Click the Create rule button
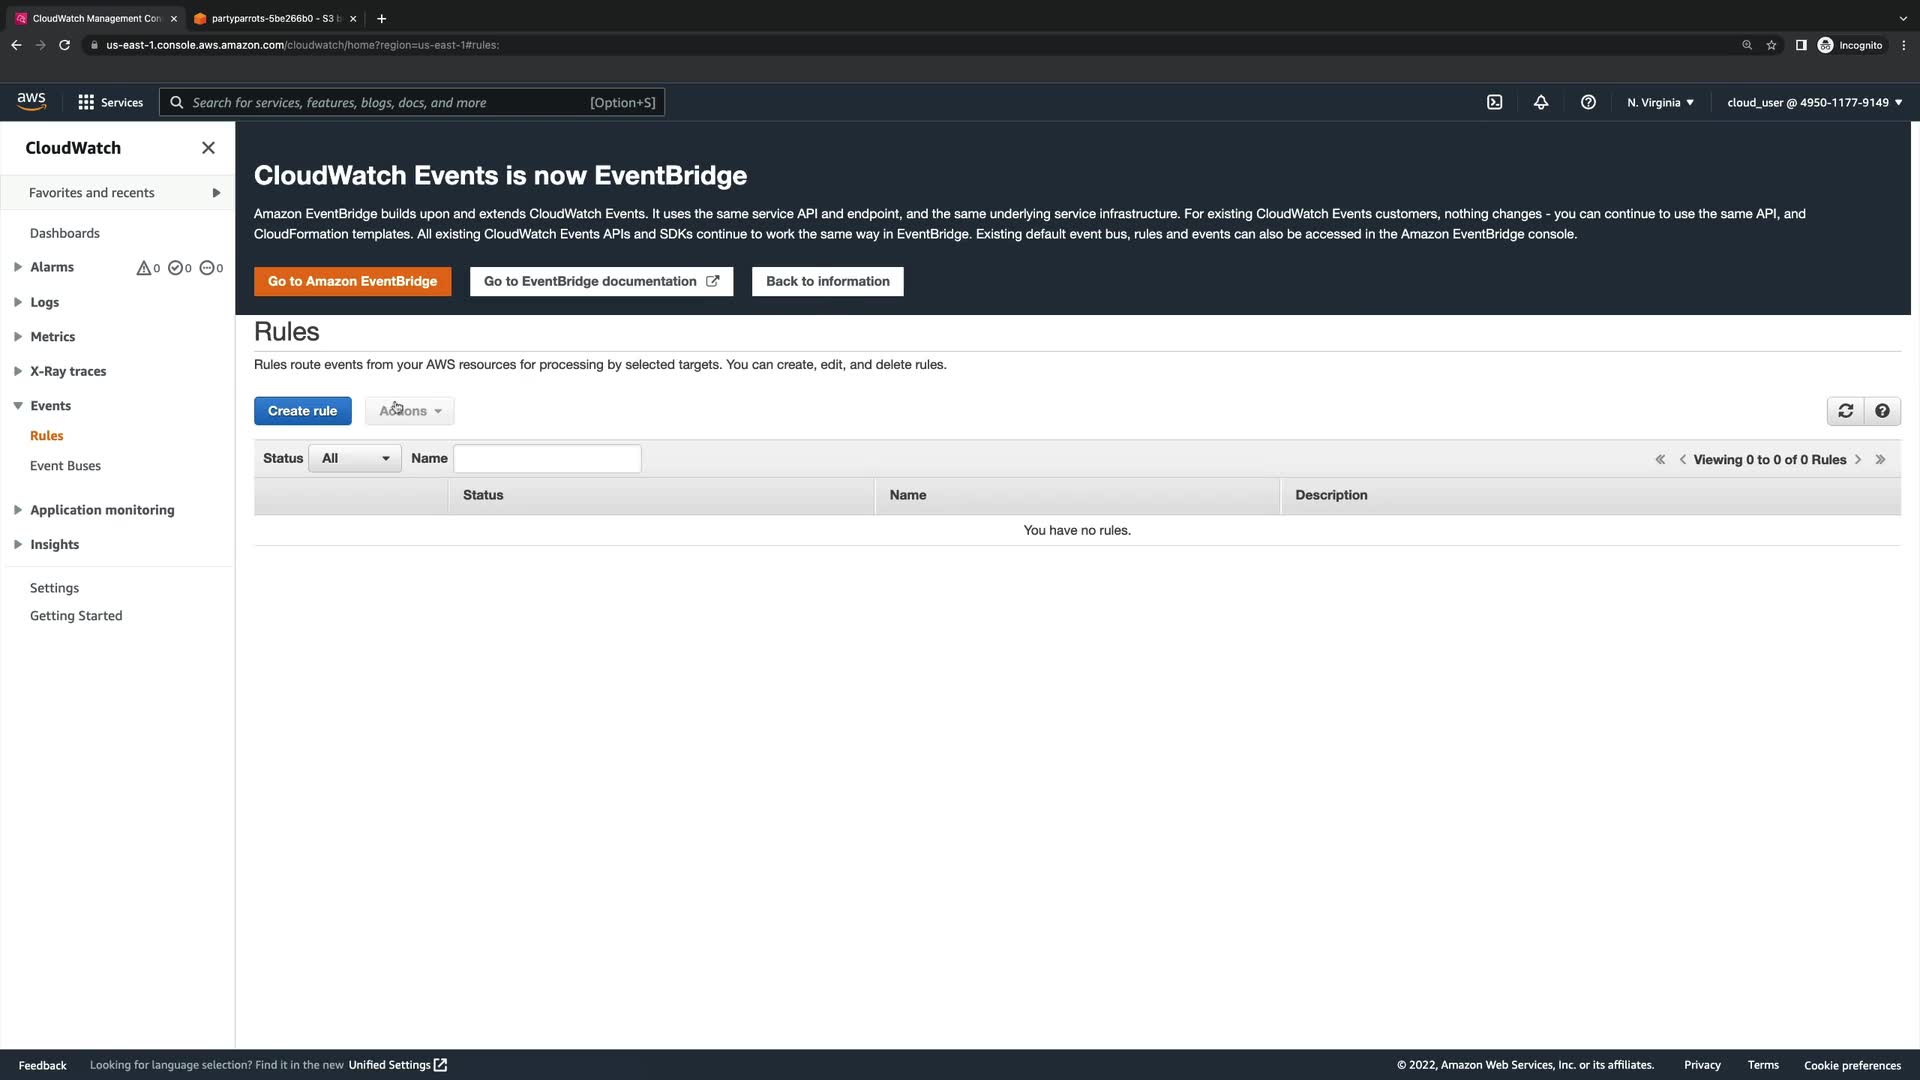1920x1080 pixels. click(302, 411)
